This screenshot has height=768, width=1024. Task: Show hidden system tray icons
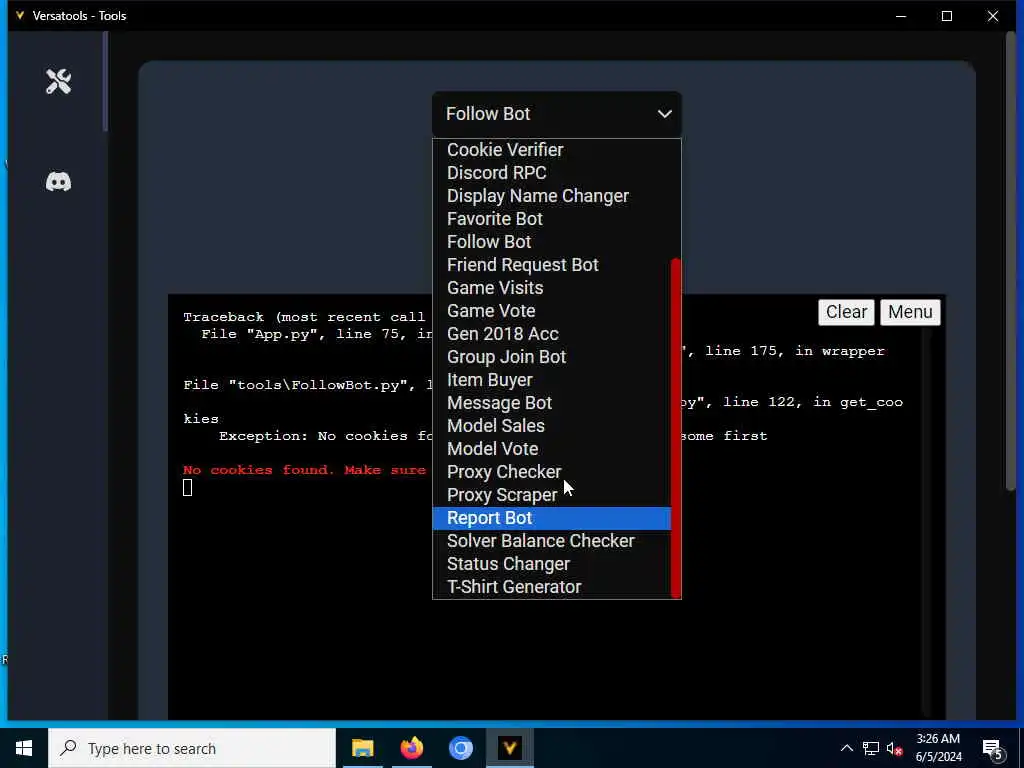[x=846, y=748]
